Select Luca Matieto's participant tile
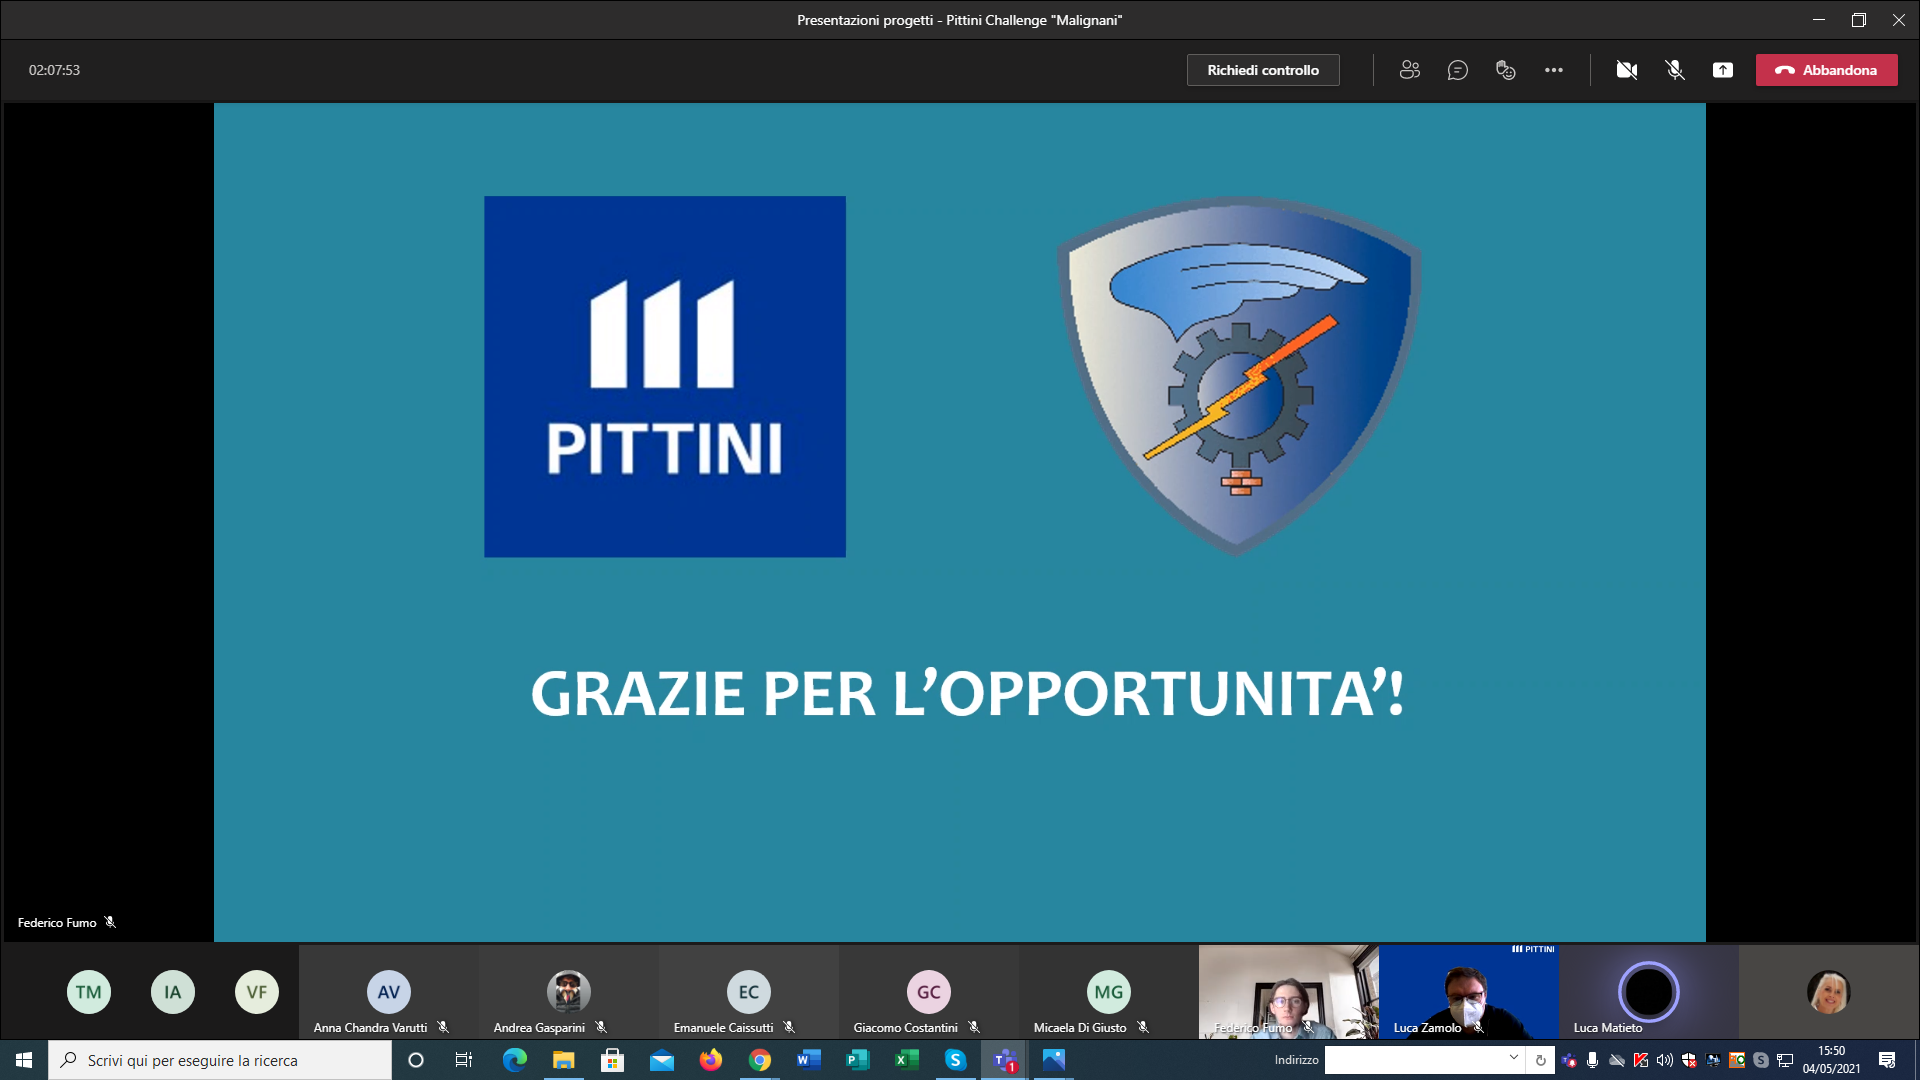The image size is (1920, 1080). 1649,992
